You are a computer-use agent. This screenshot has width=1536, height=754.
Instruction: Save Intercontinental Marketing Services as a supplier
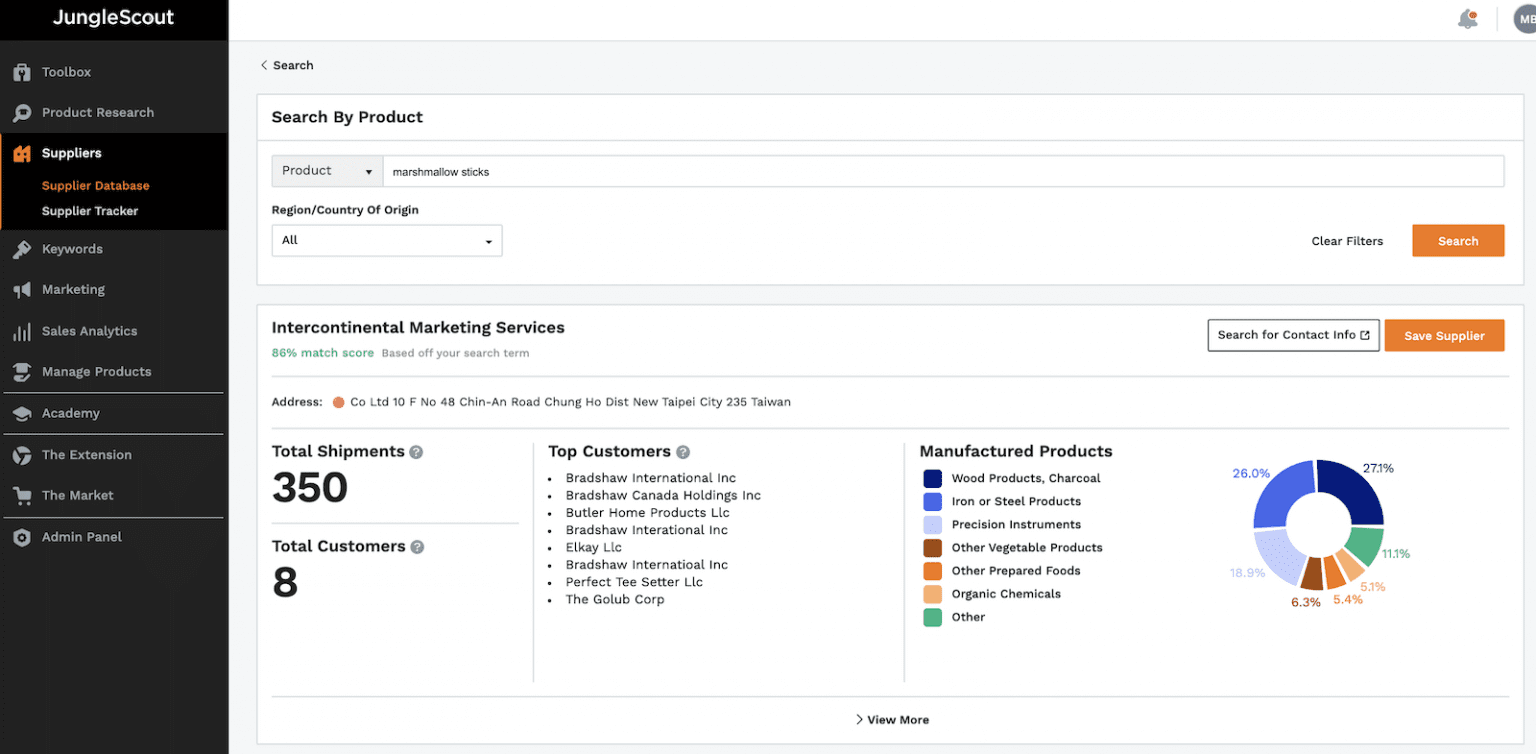pyautogui.click(x=1444, y=335)
